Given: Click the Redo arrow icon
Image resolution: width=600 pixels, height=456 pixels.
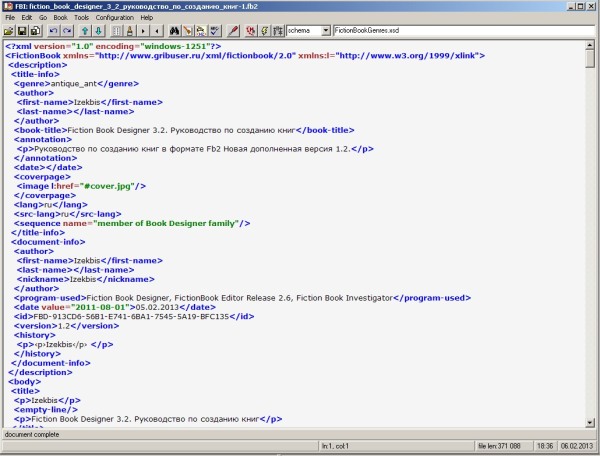Looking at the screenshot, I should tap(66, 31).
